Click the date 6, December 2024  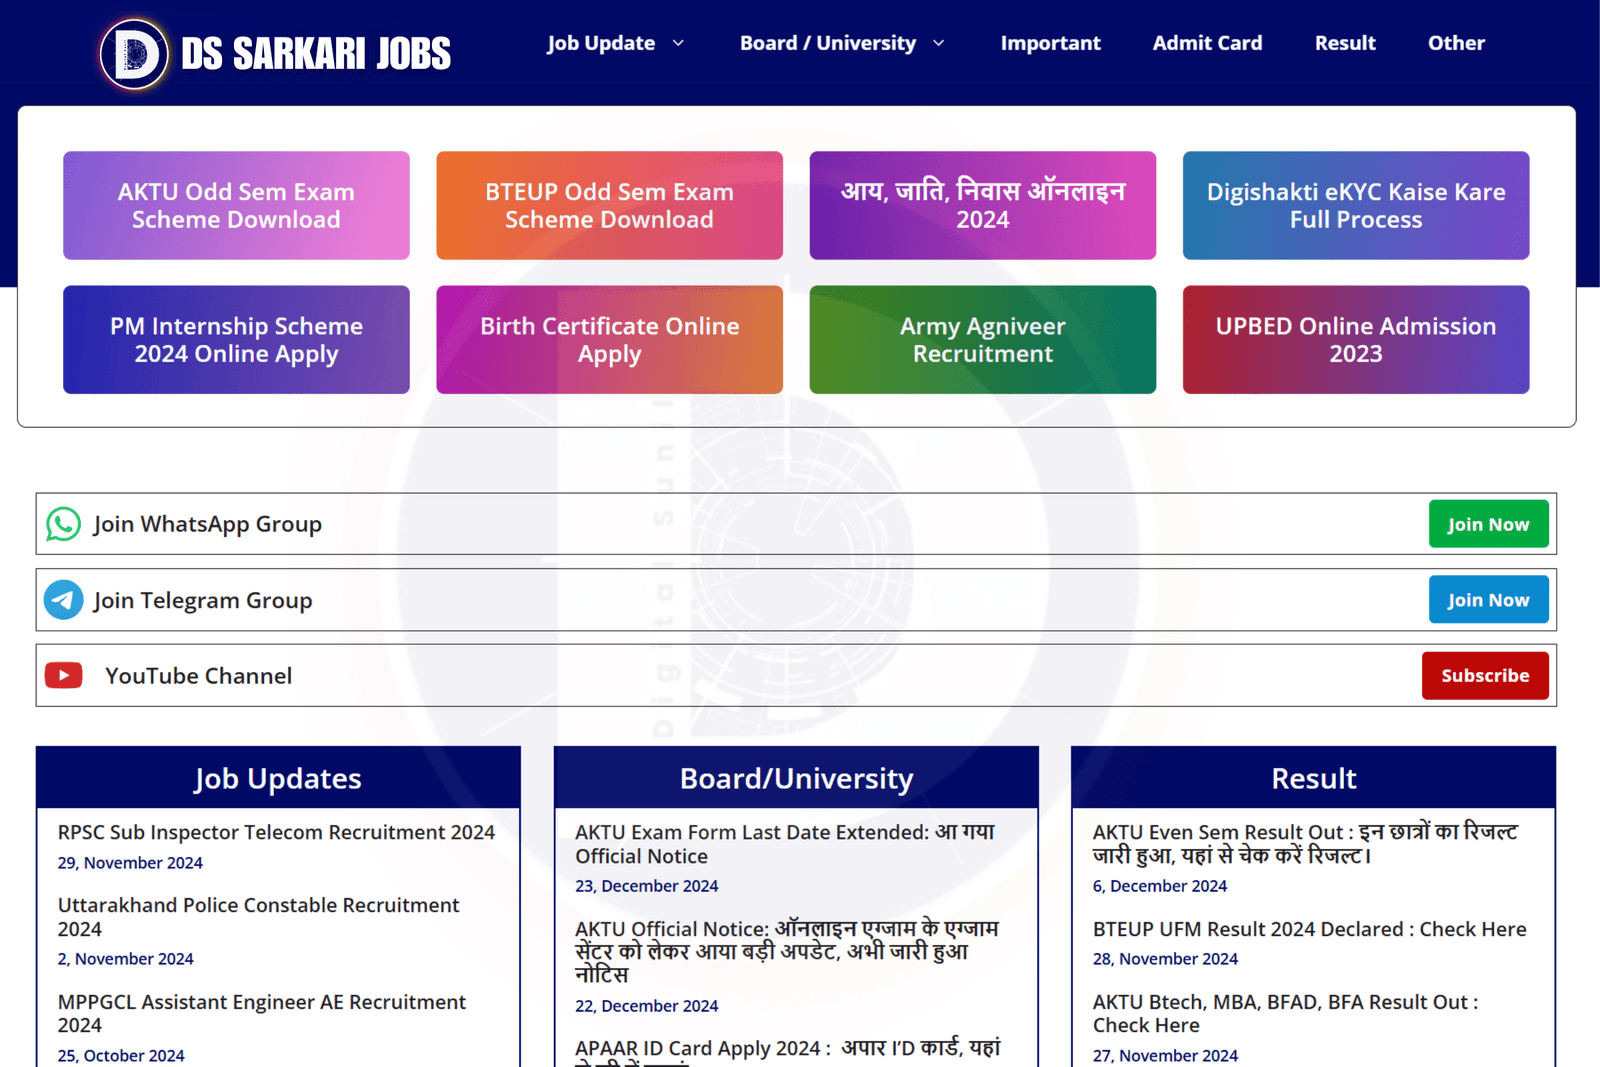[1160, 886]
